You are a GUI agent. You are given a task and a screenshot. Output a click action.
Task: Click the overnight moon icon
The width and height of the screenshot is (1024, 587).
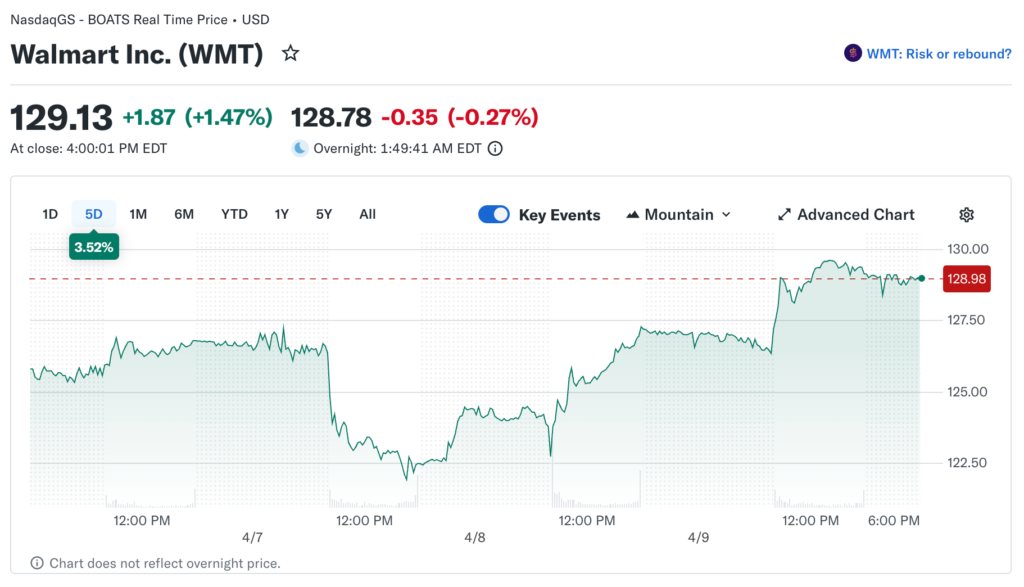tap(300, 149)
